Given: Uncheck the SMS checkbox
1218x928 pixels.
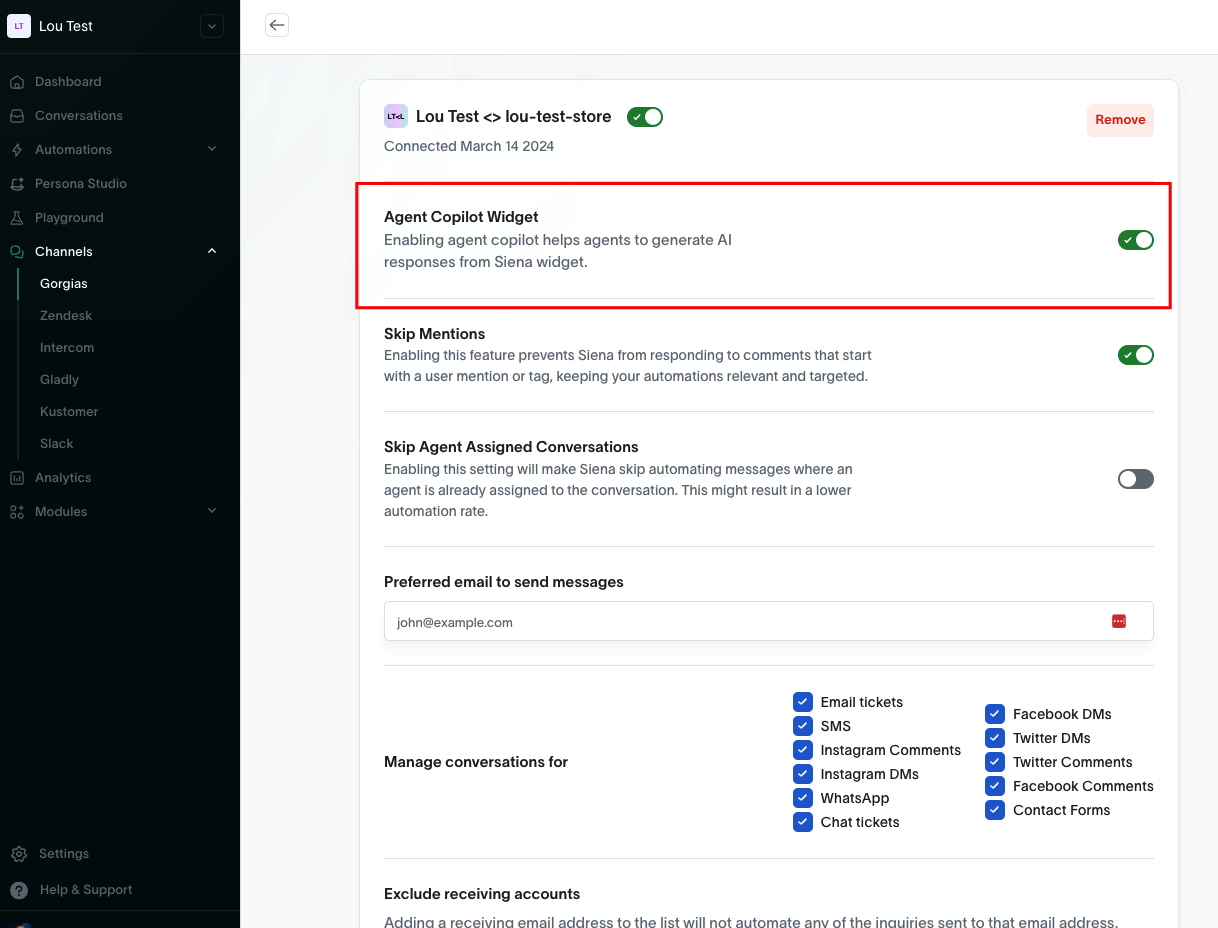Looking at the screenshot, I should pos(803,726).
